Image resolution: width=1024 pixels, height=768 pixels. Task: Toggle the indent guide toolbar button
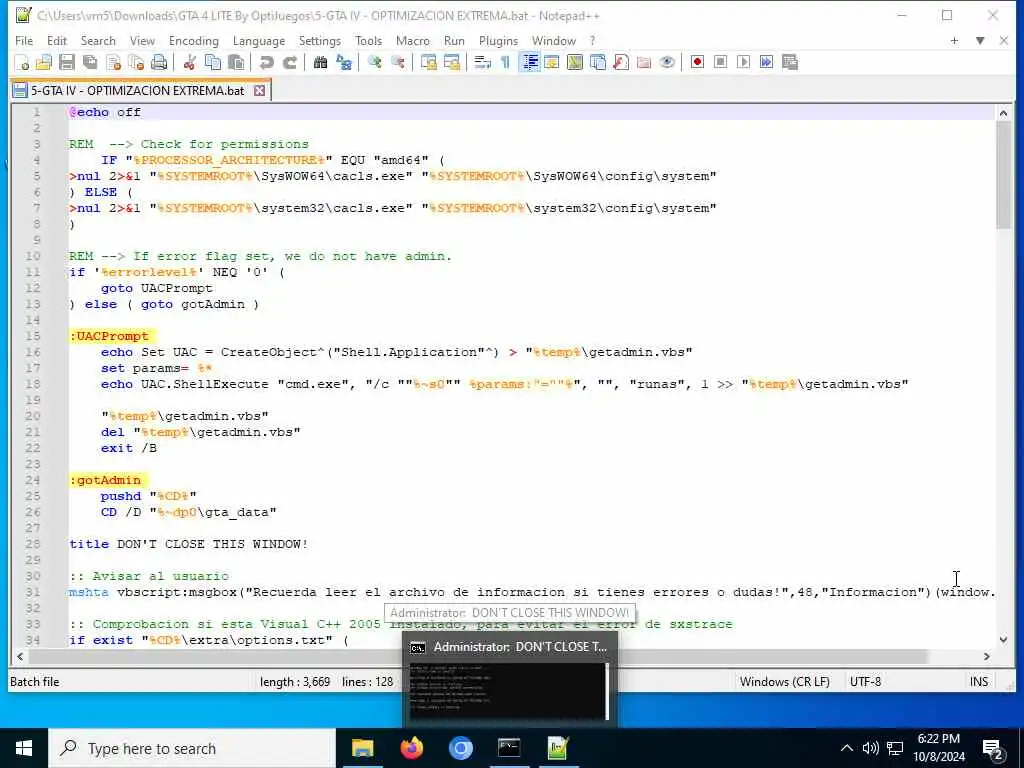tap(530, 62)
